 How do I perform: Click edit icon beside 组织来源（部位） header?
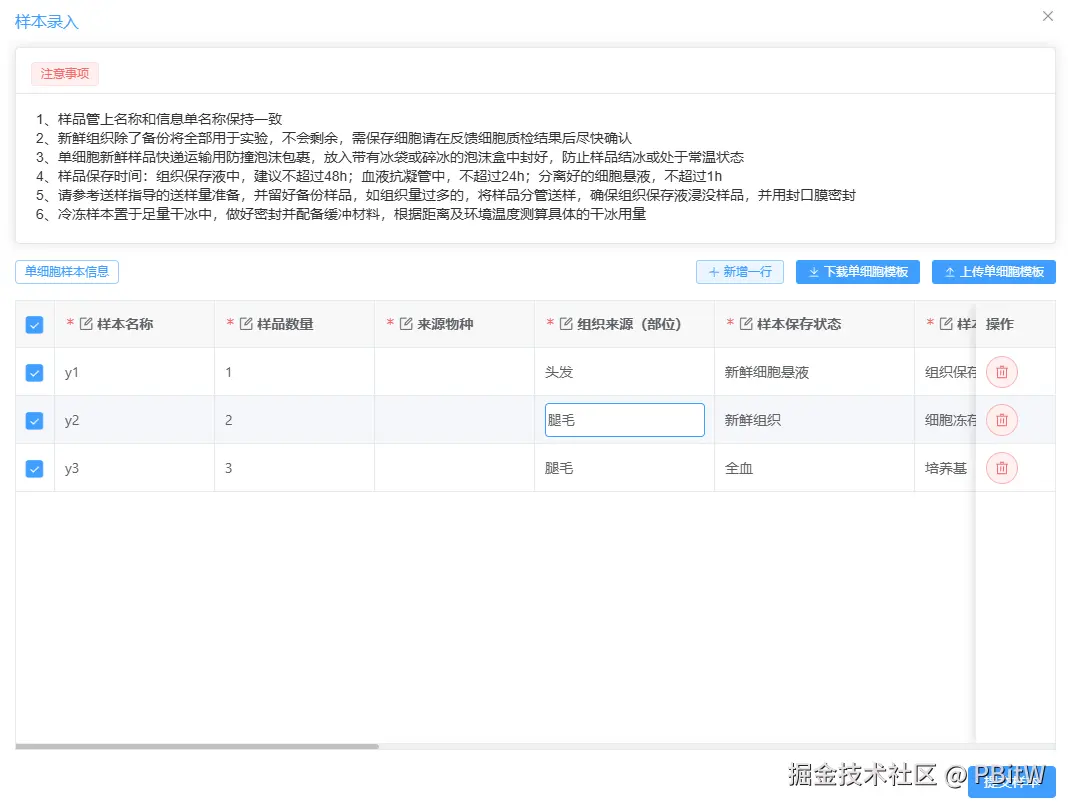(x=566, y=323)
